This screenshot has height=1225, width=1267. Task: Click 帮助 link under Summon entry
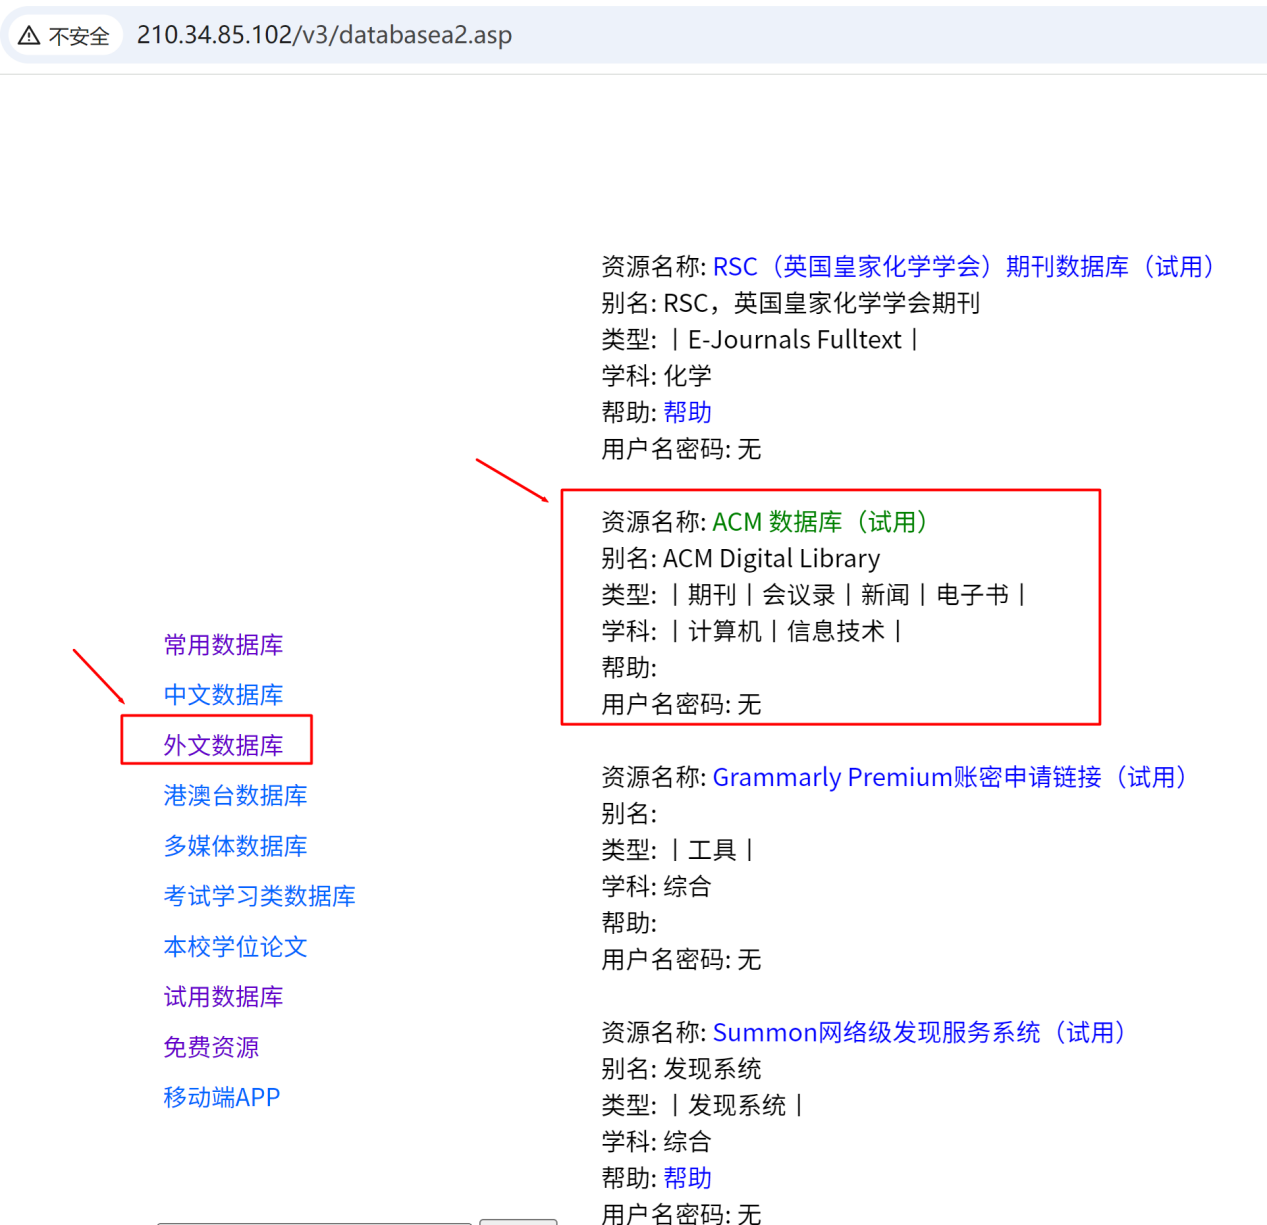tap(688, 1178)
